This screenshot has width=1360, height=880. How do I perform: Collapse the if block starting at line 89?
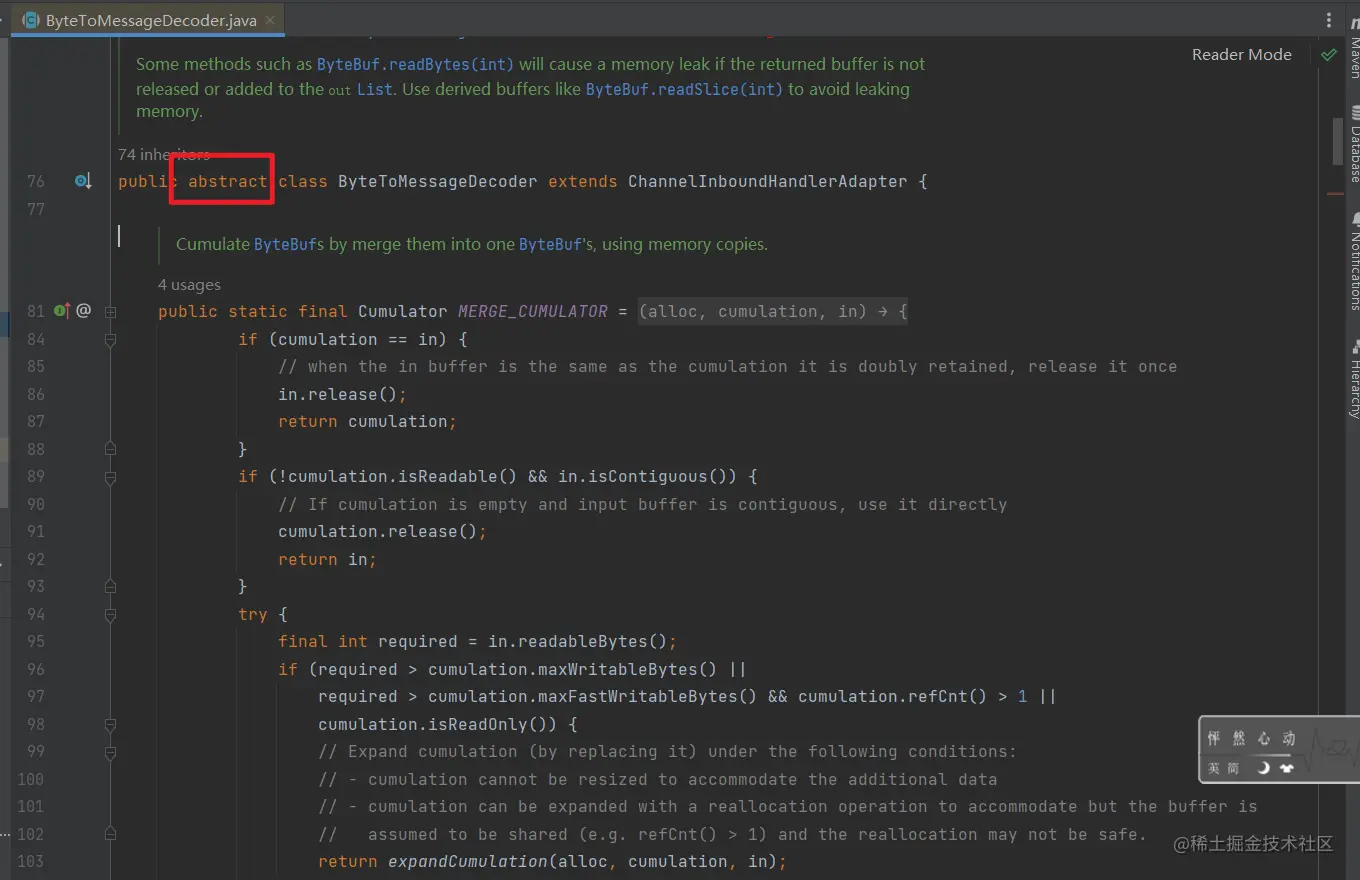tap(110, 477)
